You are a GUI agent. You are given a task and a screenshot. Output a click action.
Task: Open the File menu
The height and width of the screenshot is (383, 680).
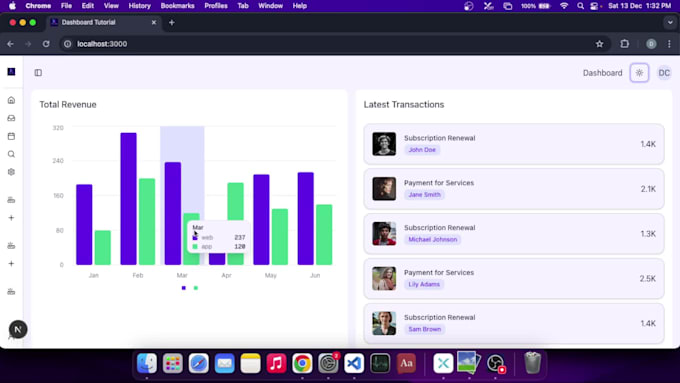click(x=66, y=6)
